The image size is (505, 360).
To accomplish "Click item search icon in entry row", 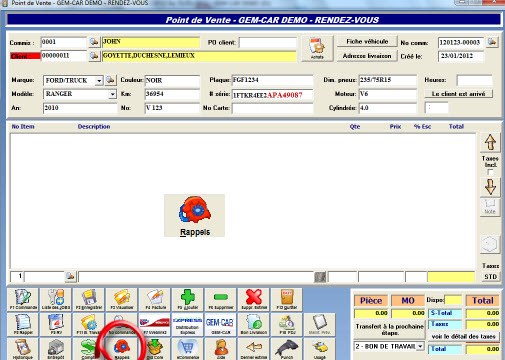I will point(70,276).
